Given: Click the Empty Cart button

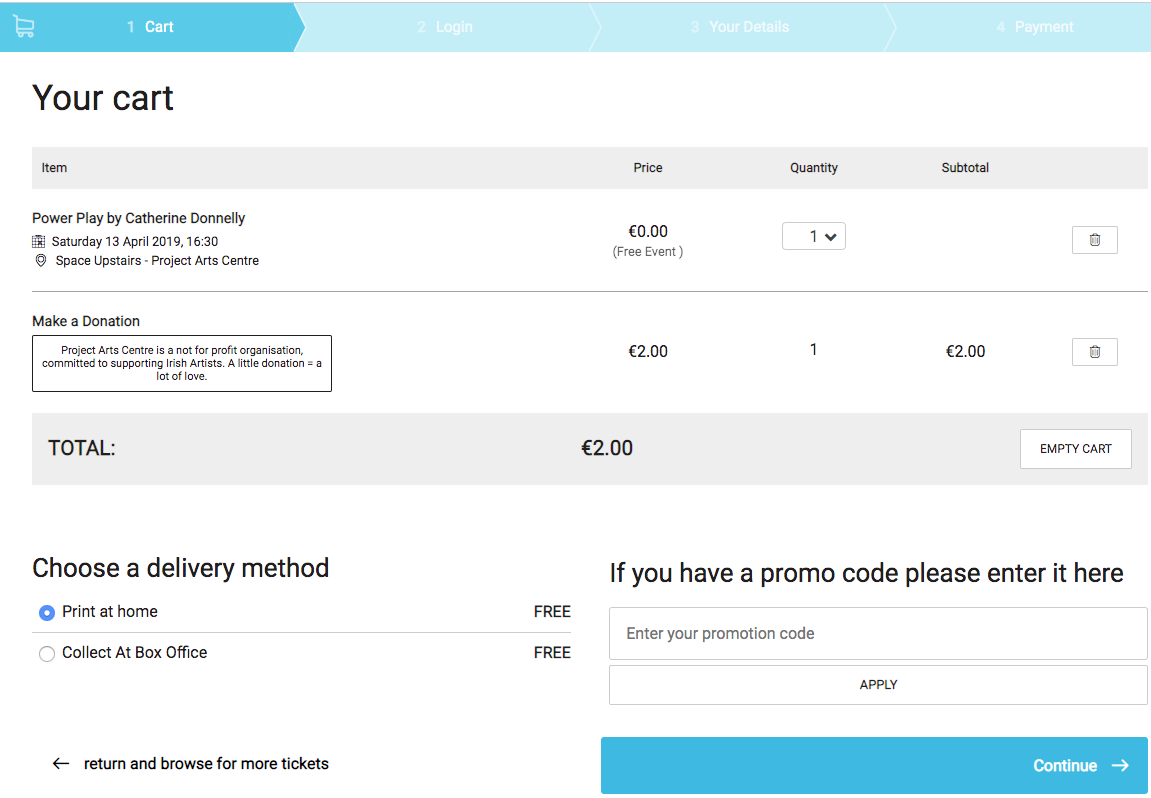Looking at the screenshot, I should 1075,449.
